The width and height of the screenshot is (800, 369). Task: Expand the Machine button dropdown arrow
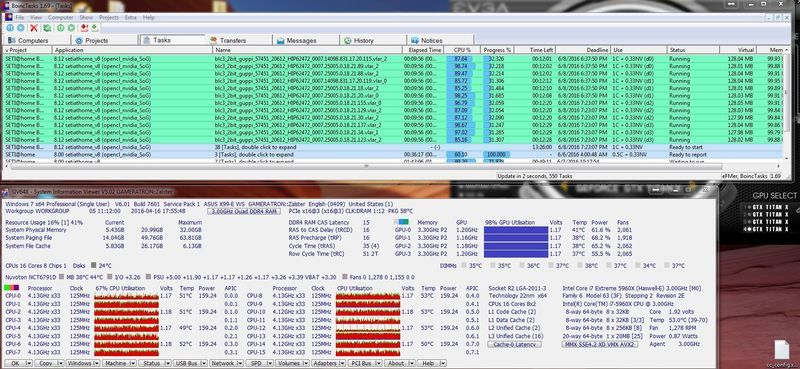click(133, 363)
